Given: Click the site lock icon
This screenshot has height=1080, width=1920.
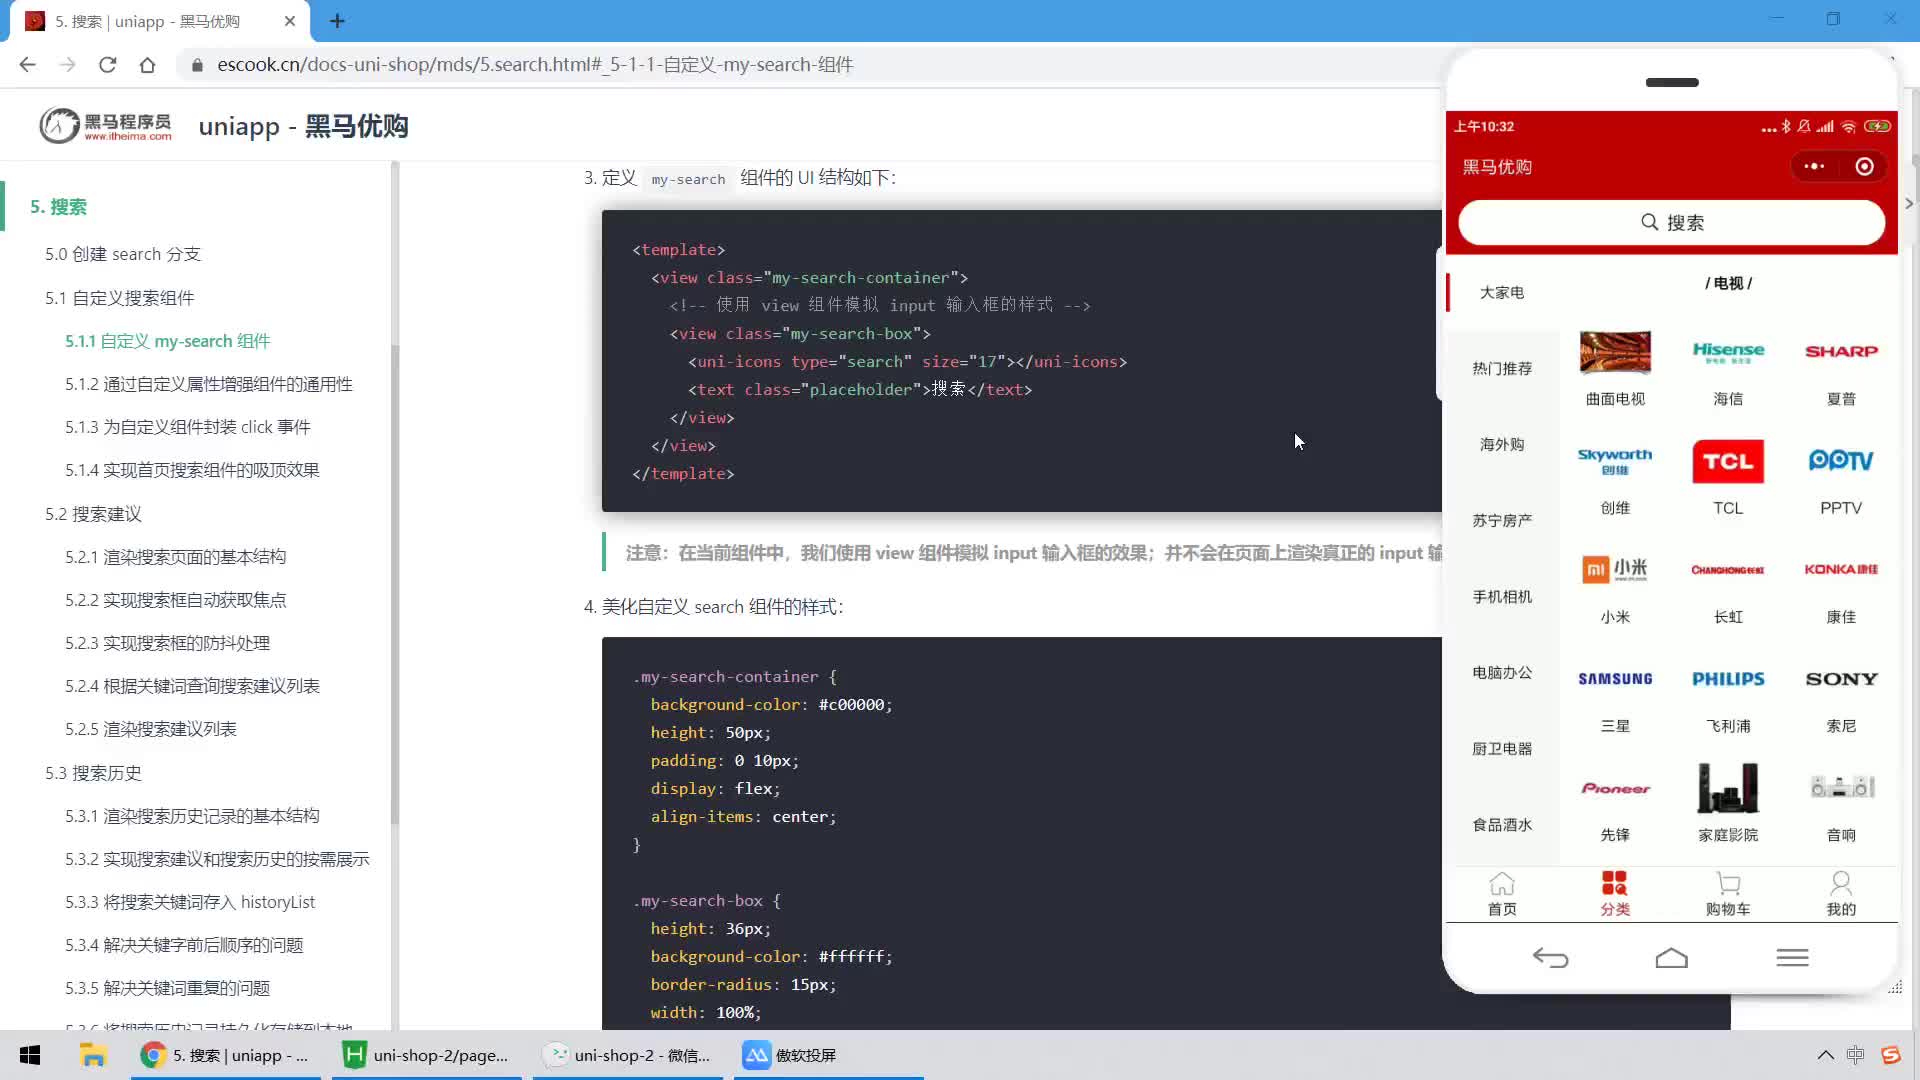Looking at the screenshot, I should 197,65.
